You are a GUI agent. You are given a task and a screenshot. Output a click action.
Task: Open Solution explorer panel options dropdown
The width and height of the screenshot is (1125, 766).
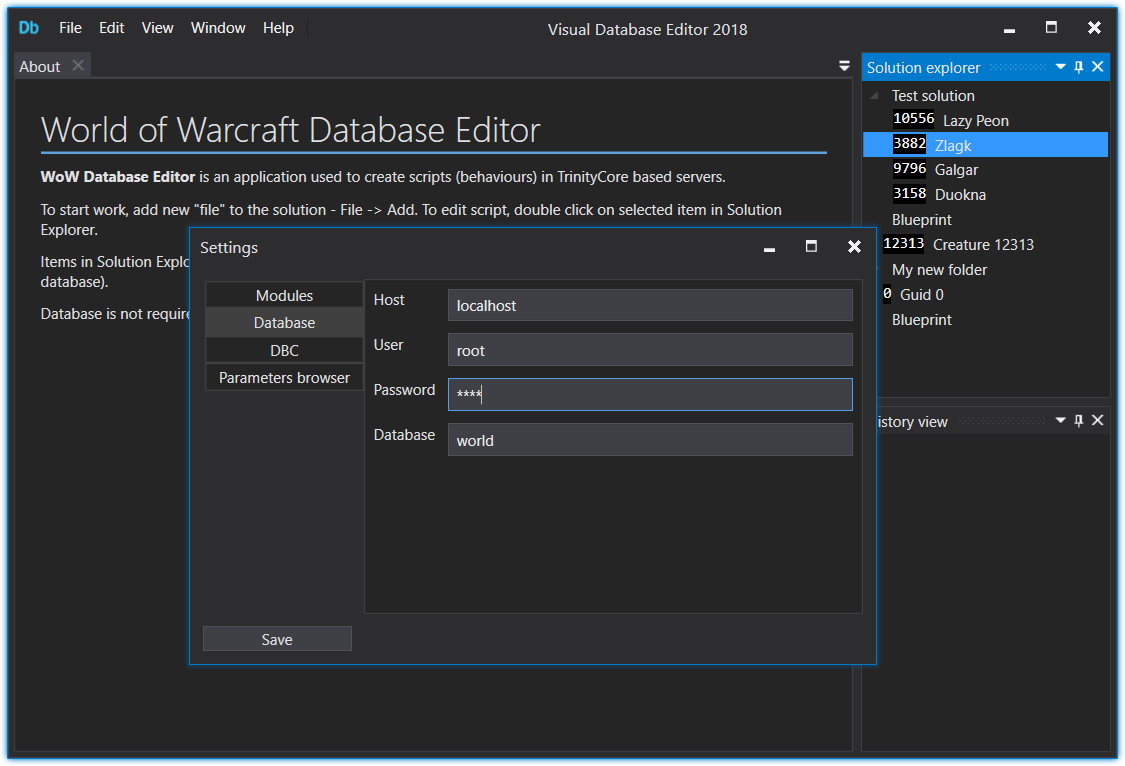point(1060,67)
